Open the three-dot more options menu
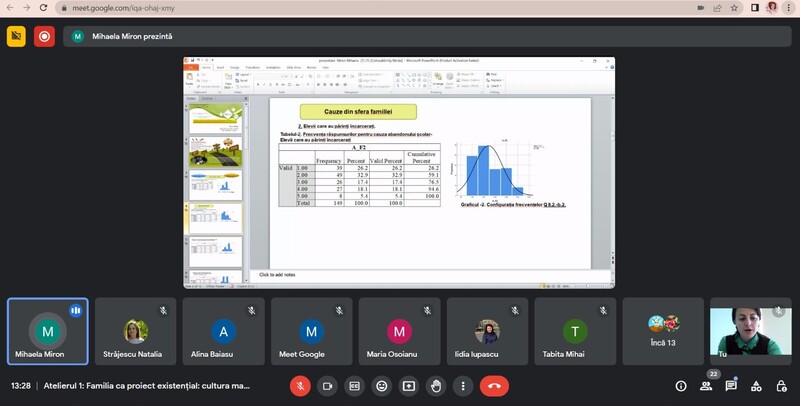This screenshot has width=800, height=406. [462, 385]
